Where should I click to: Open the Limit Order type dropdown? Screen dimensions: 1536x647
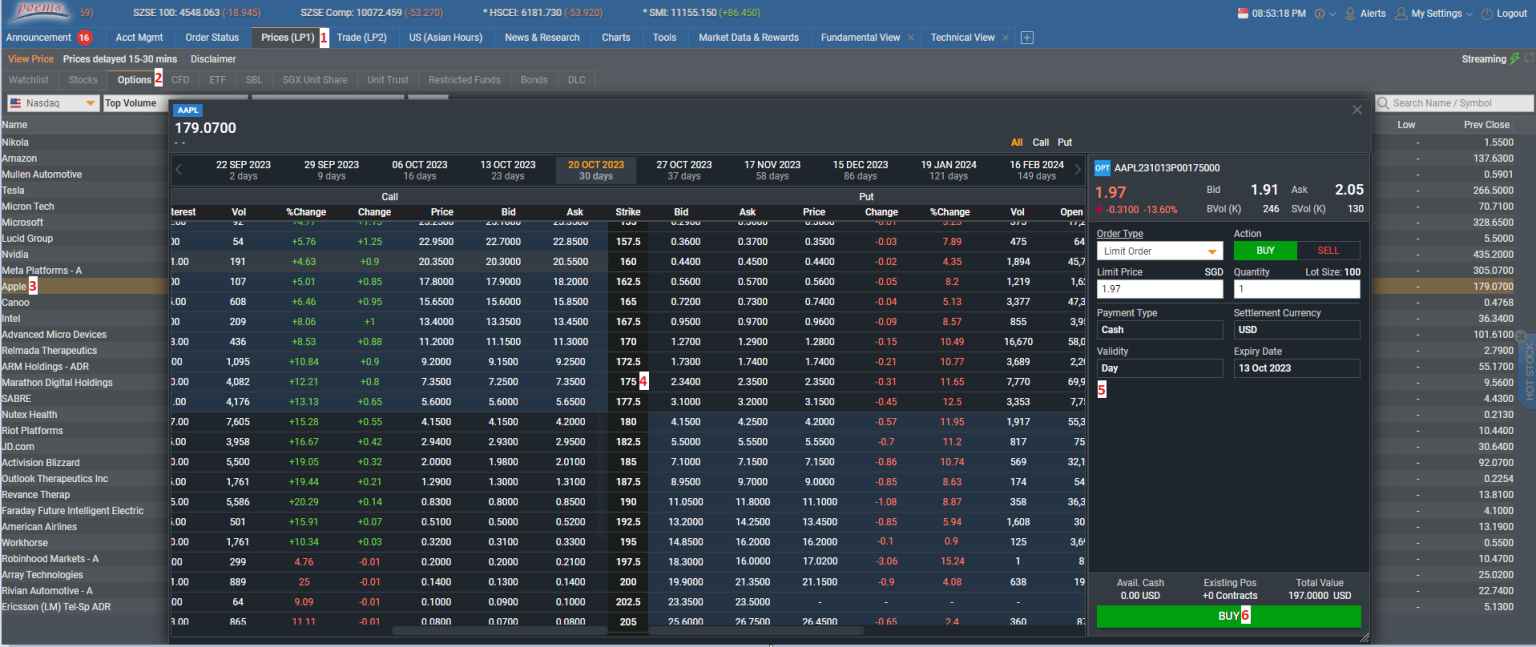pyautogui.click(x=1159, y=249)
